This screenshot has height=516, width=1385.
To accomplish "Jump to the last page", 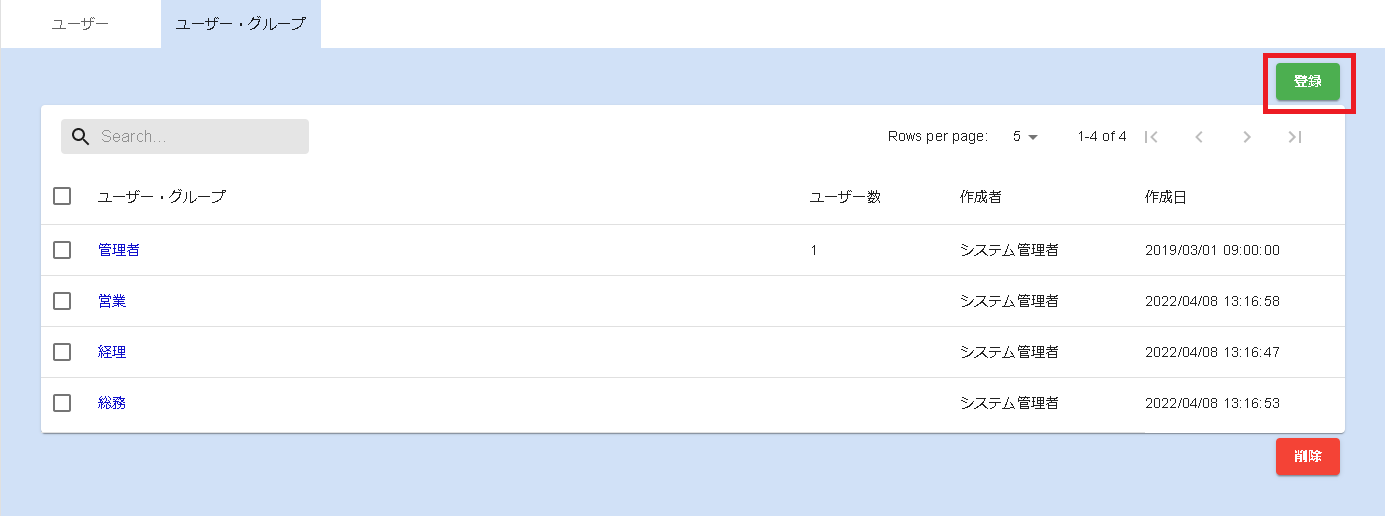I will tap(1295, 137).
